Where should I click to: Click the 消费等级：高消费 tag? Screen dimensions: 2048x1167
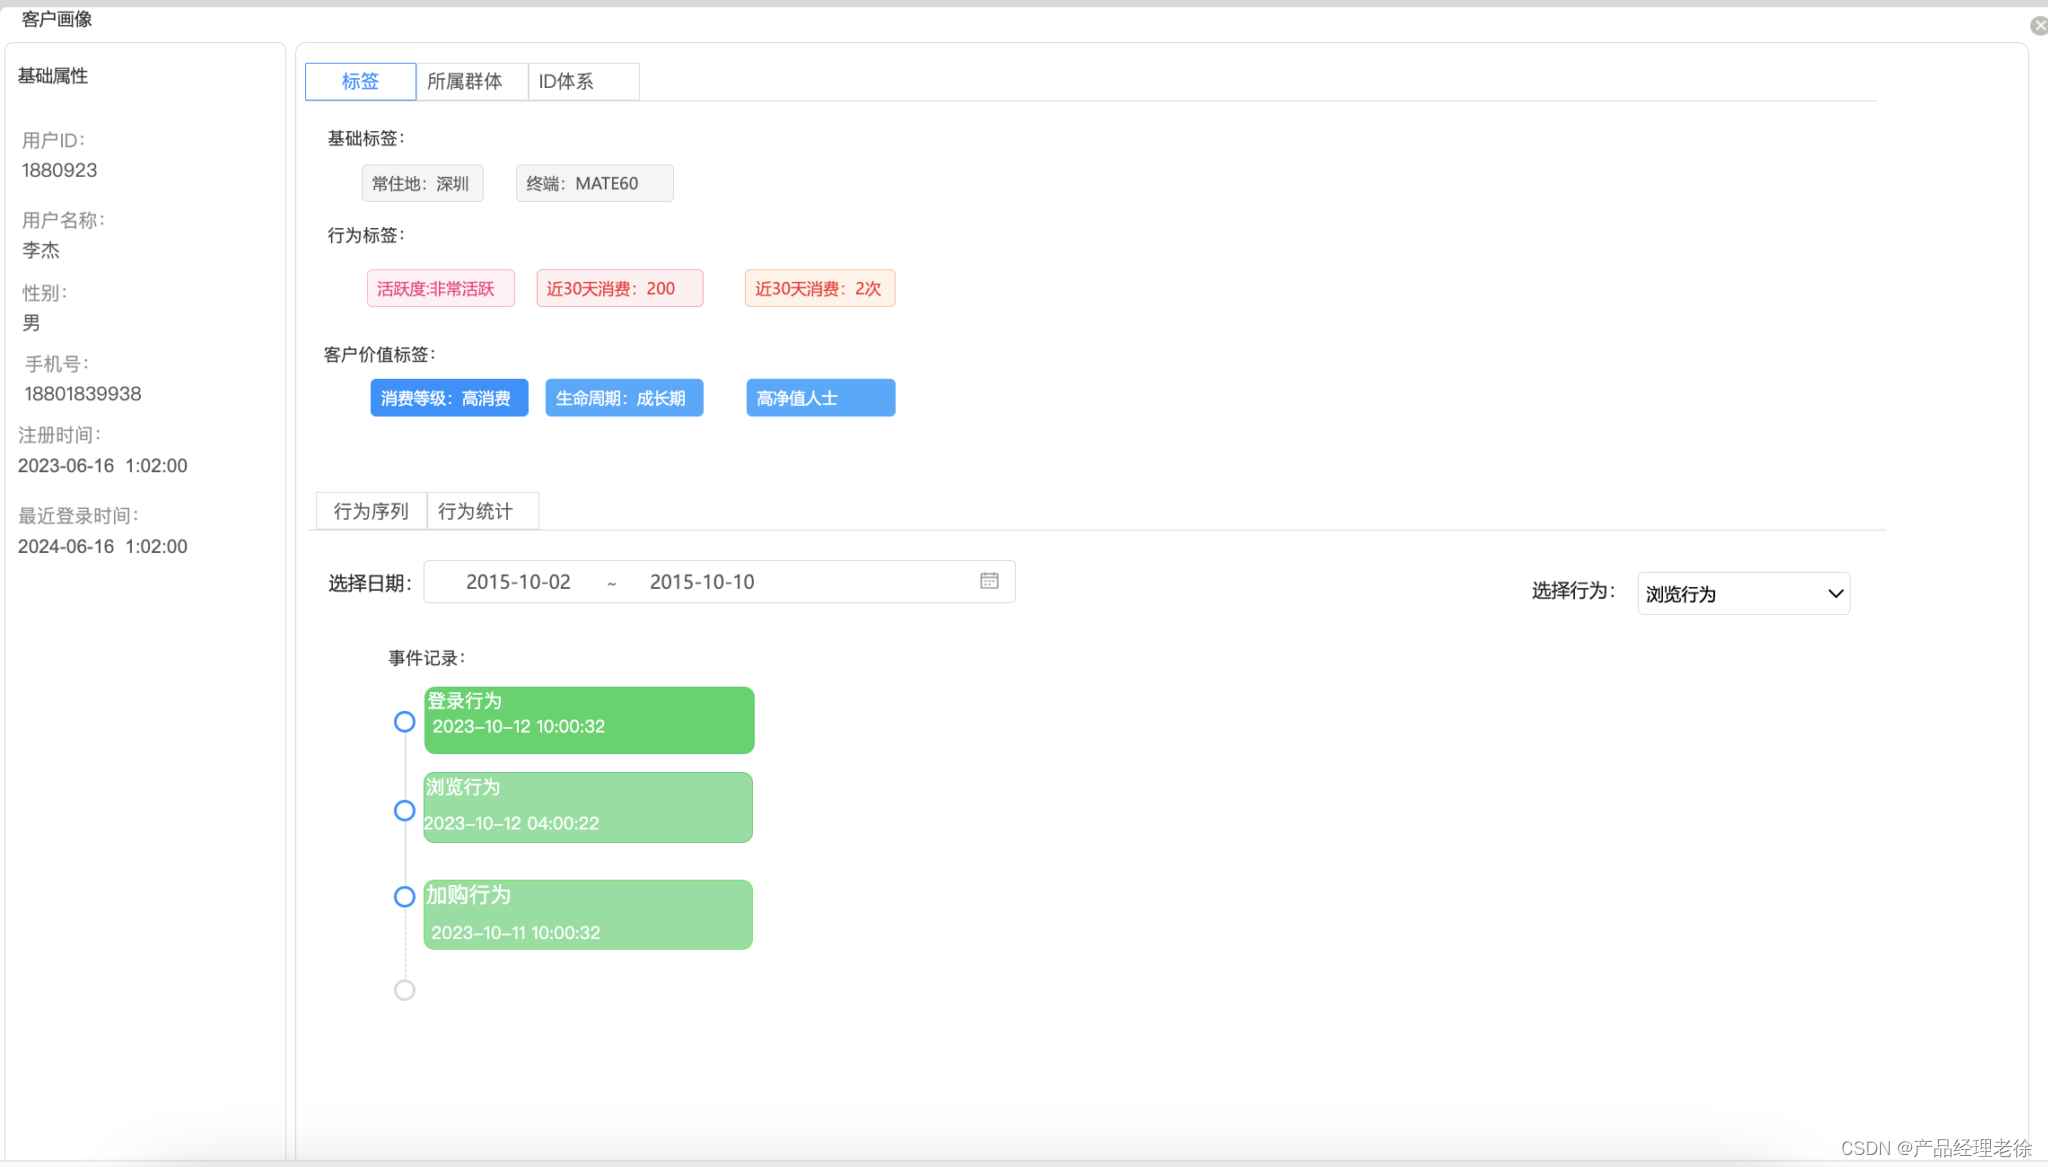(x=449, y=398)
